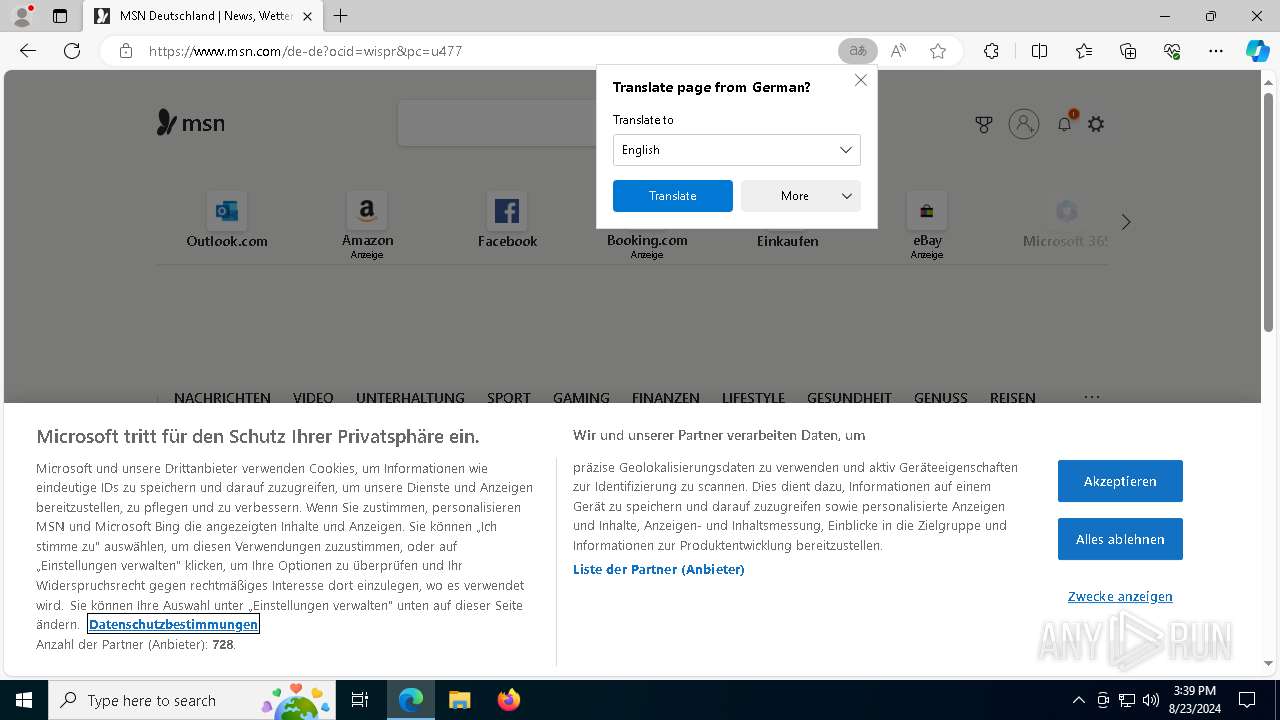
Task: Launch Firefox from taskbar
Action: coord(508,700)
